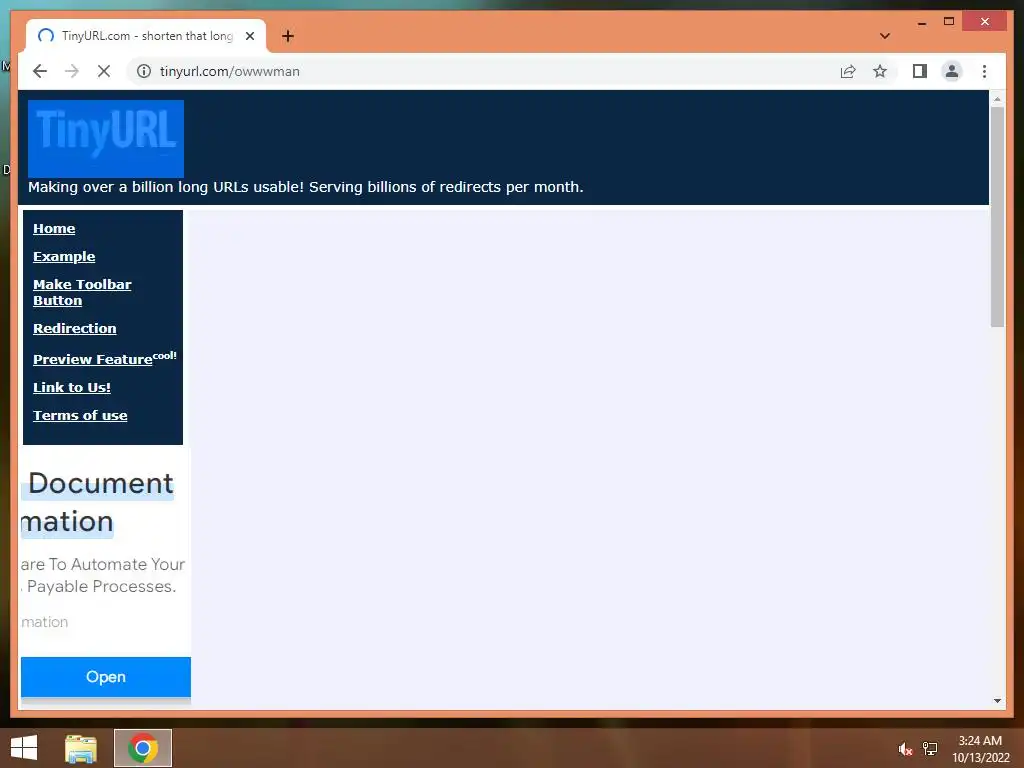Click the Chrome taskbar icon
Viewport: 1024px width, 768px height.
click(x=143, y=748)
